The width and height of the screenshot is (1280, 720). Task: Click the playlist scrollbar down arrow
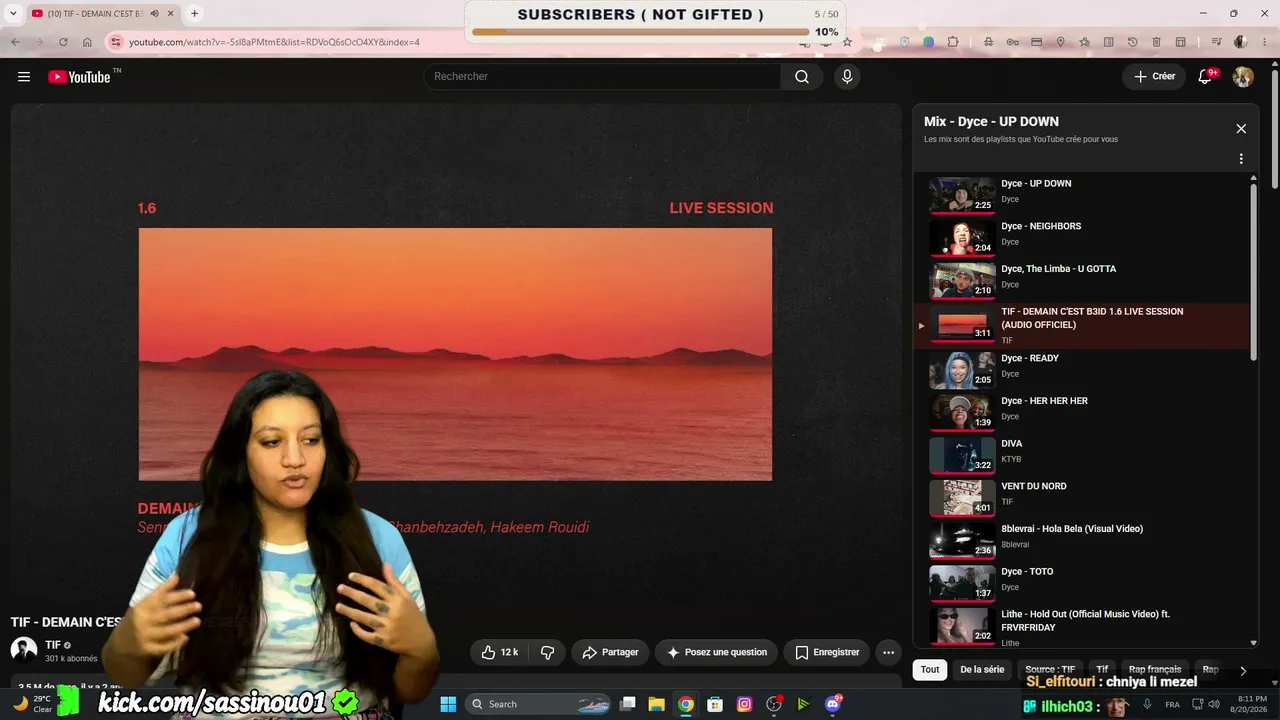coord(1254,643)
